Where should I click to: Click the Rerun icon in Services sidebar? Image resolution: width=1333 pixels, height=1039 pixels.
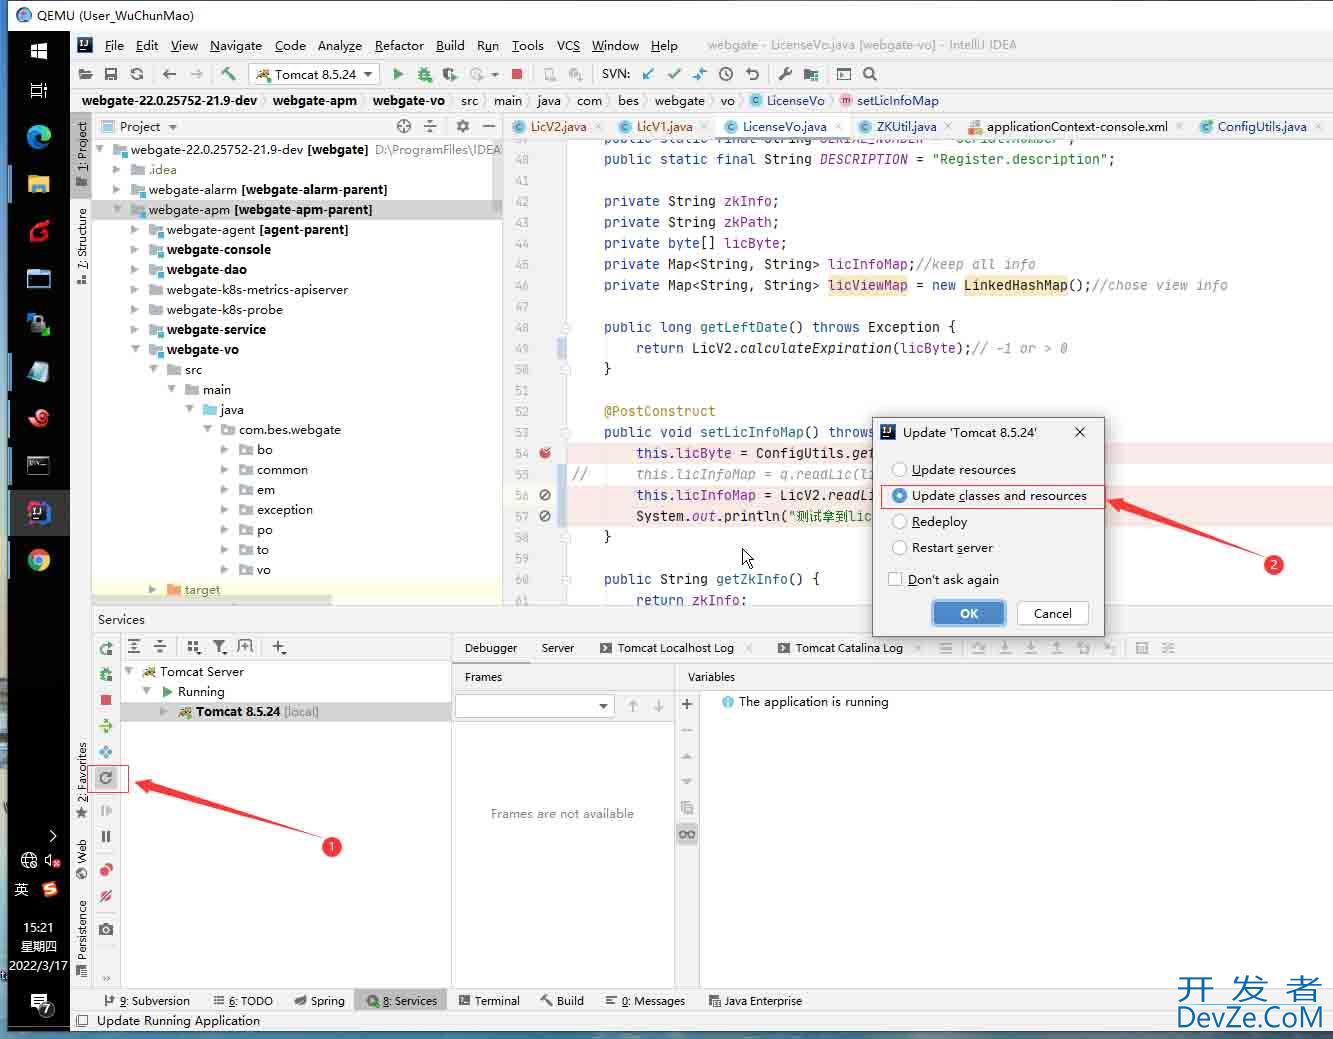tap(106, 649)
